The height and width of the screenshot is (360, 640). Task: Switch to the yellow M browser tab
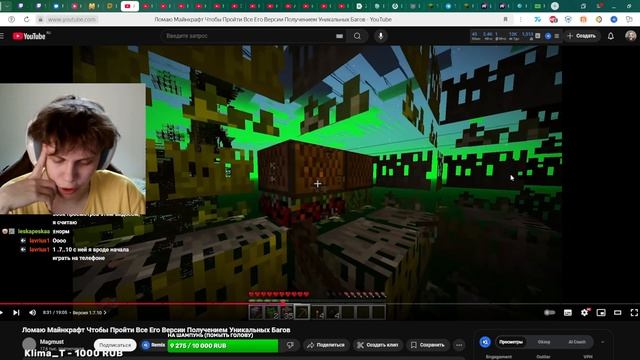pyautogui.click(x=92, y=6)
